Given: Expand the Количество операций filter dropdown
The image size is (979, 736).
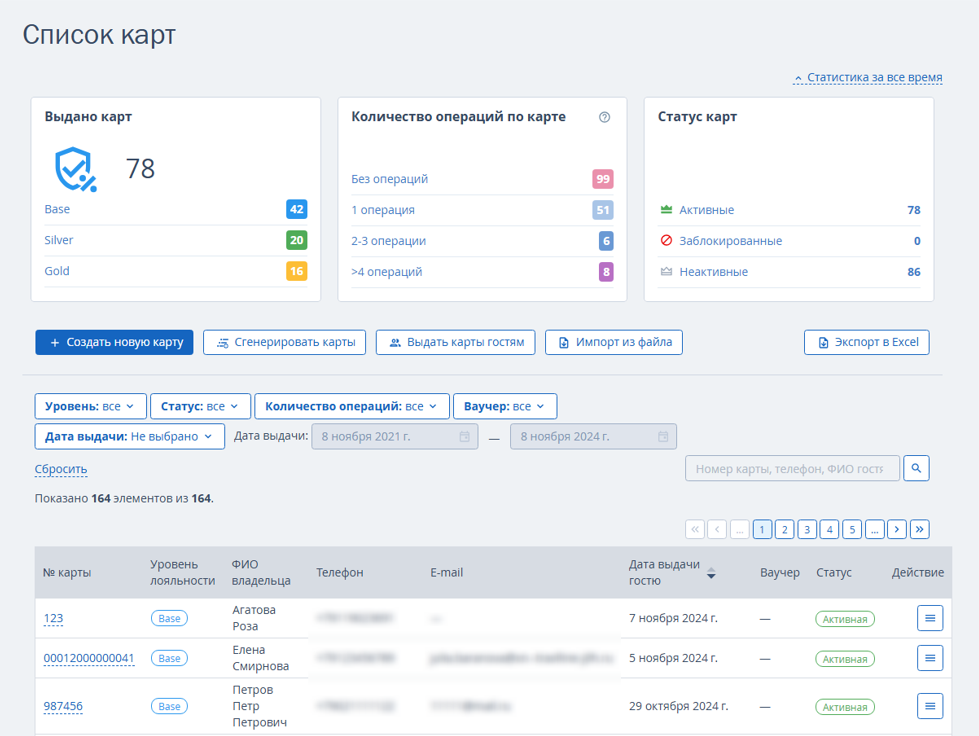Looking at the screenshot, I should click(352, 406).
